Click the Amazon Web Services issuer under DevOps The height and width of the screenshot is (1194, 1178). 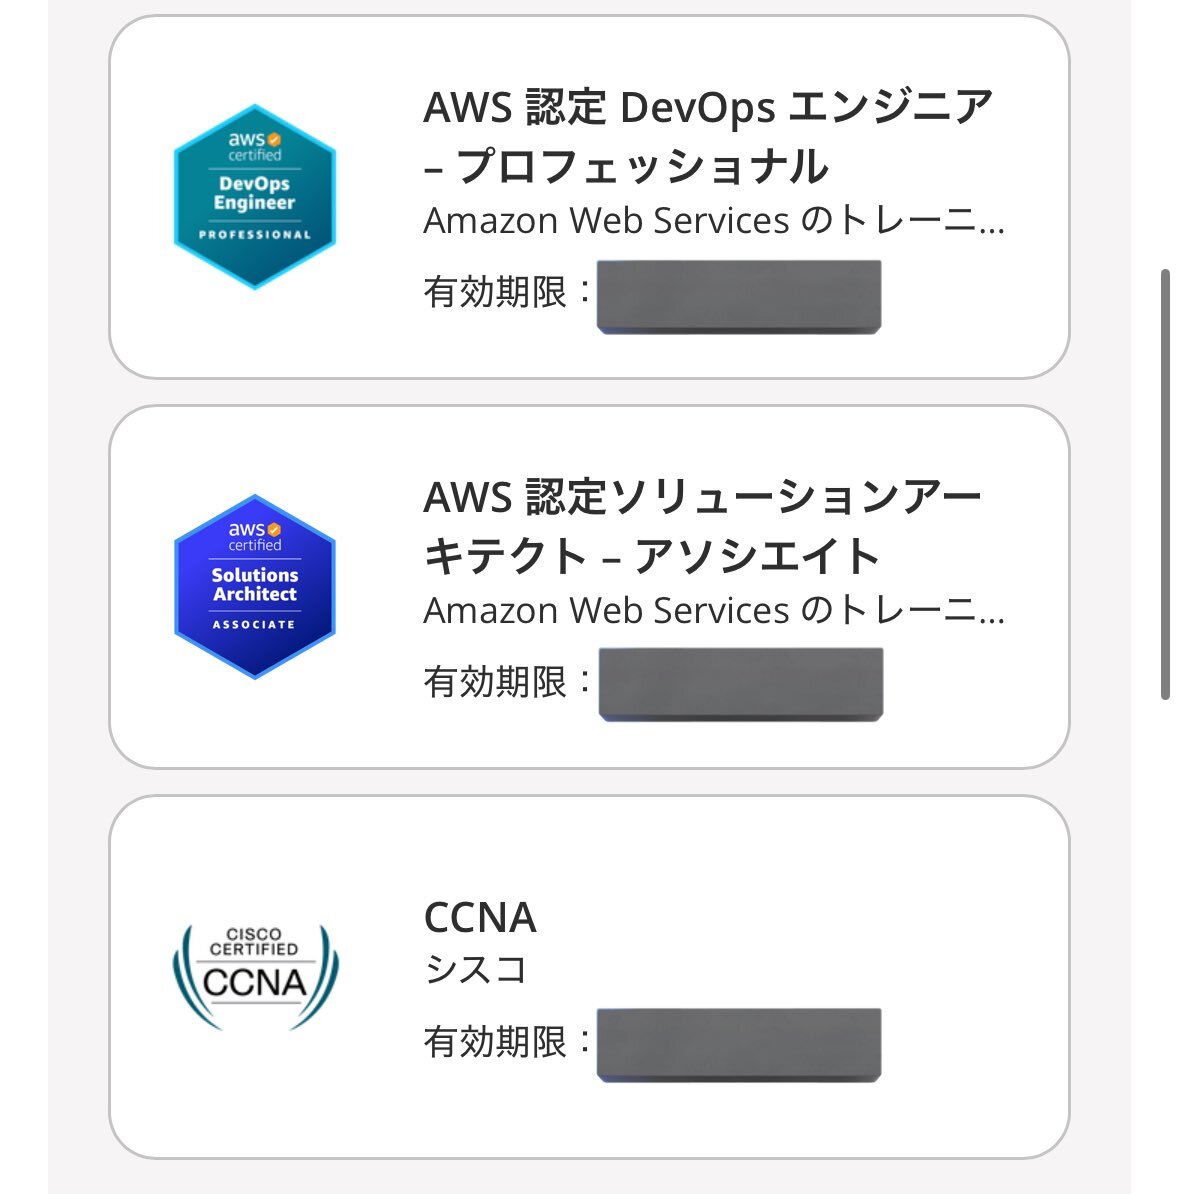click(714, 221)
